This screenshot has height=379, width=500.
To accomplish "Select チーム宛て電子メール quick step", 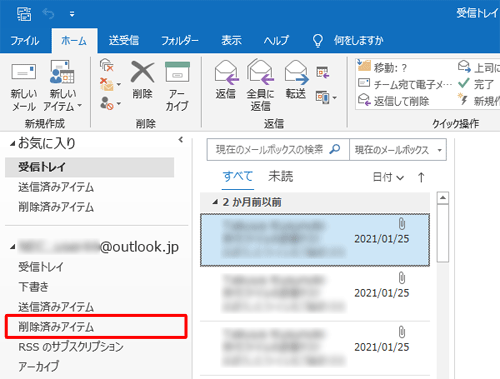I will [x=405, y=84].
